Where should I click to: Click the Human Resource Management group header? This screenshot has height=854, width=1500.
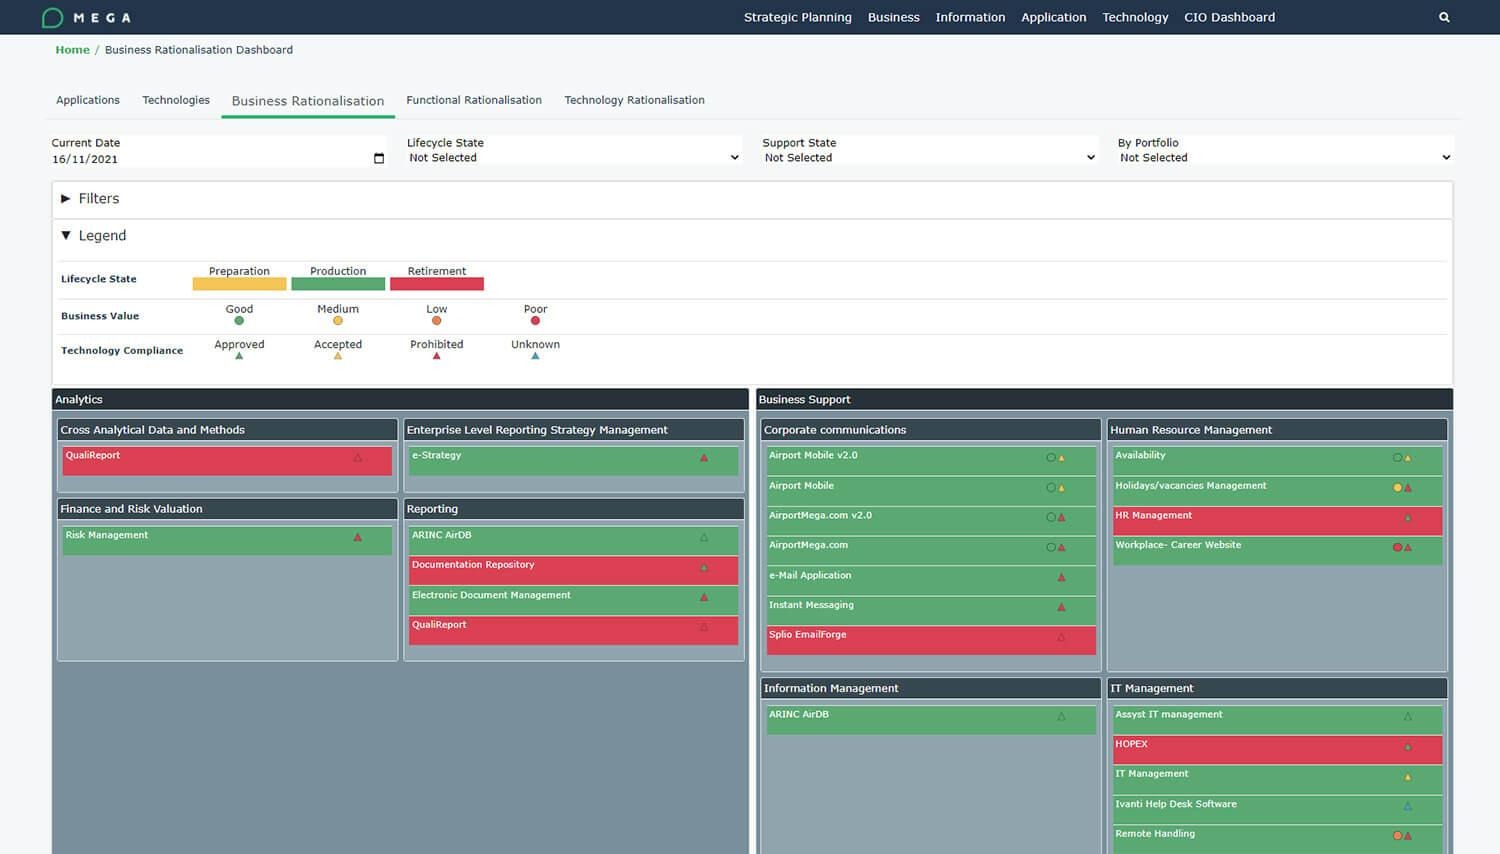(x=1277, y=430)
